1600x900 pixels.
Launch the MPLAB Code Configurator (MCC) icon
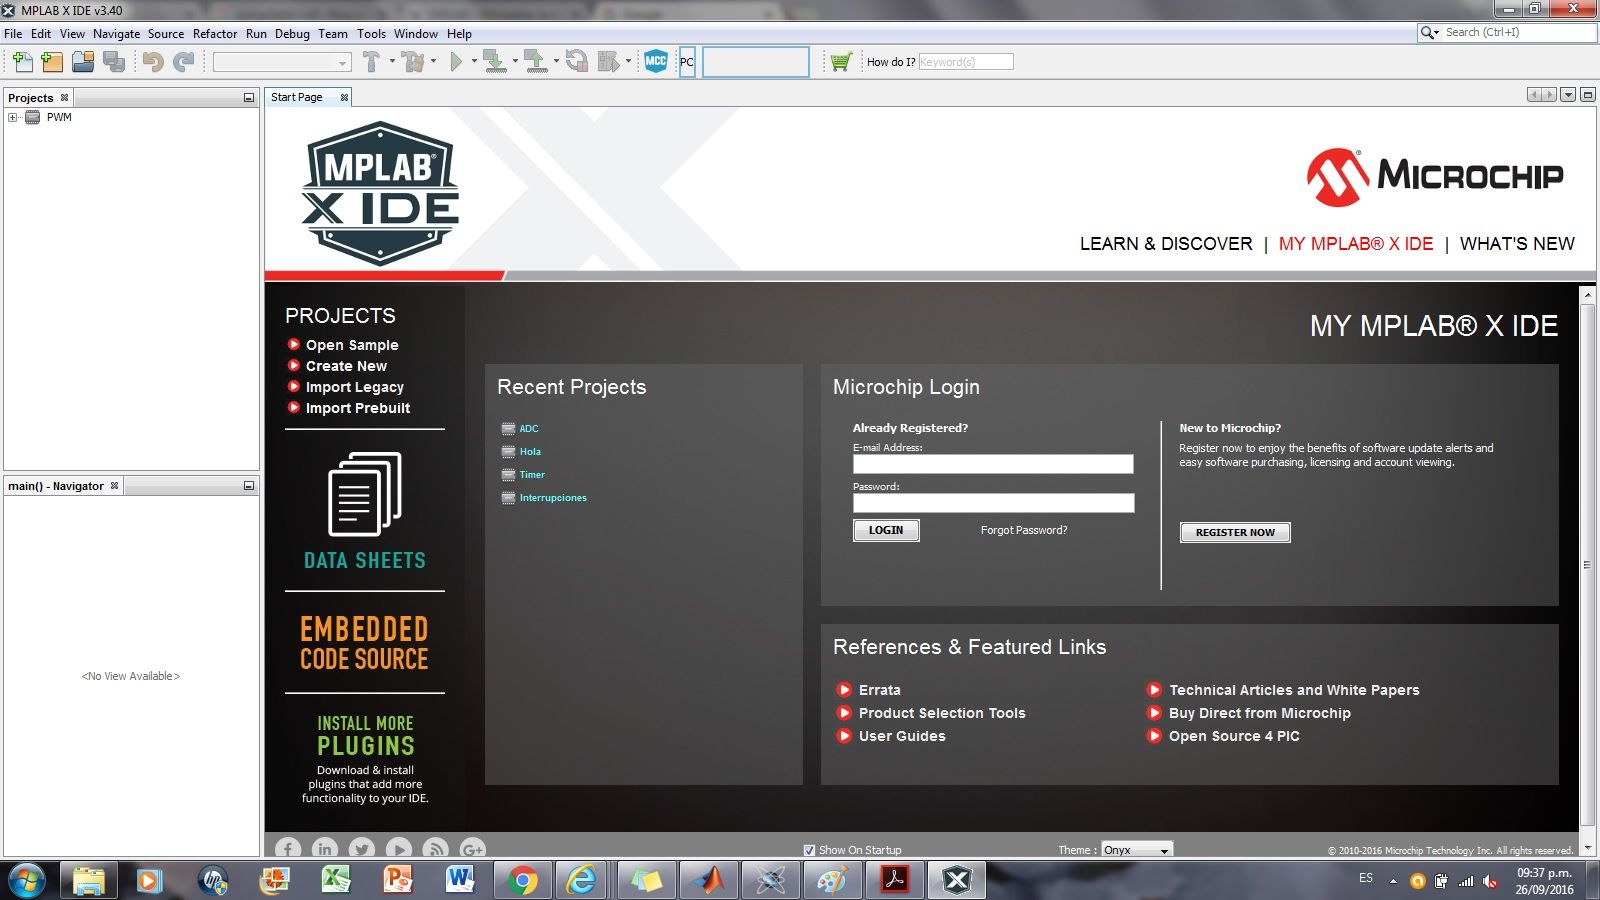656,62
